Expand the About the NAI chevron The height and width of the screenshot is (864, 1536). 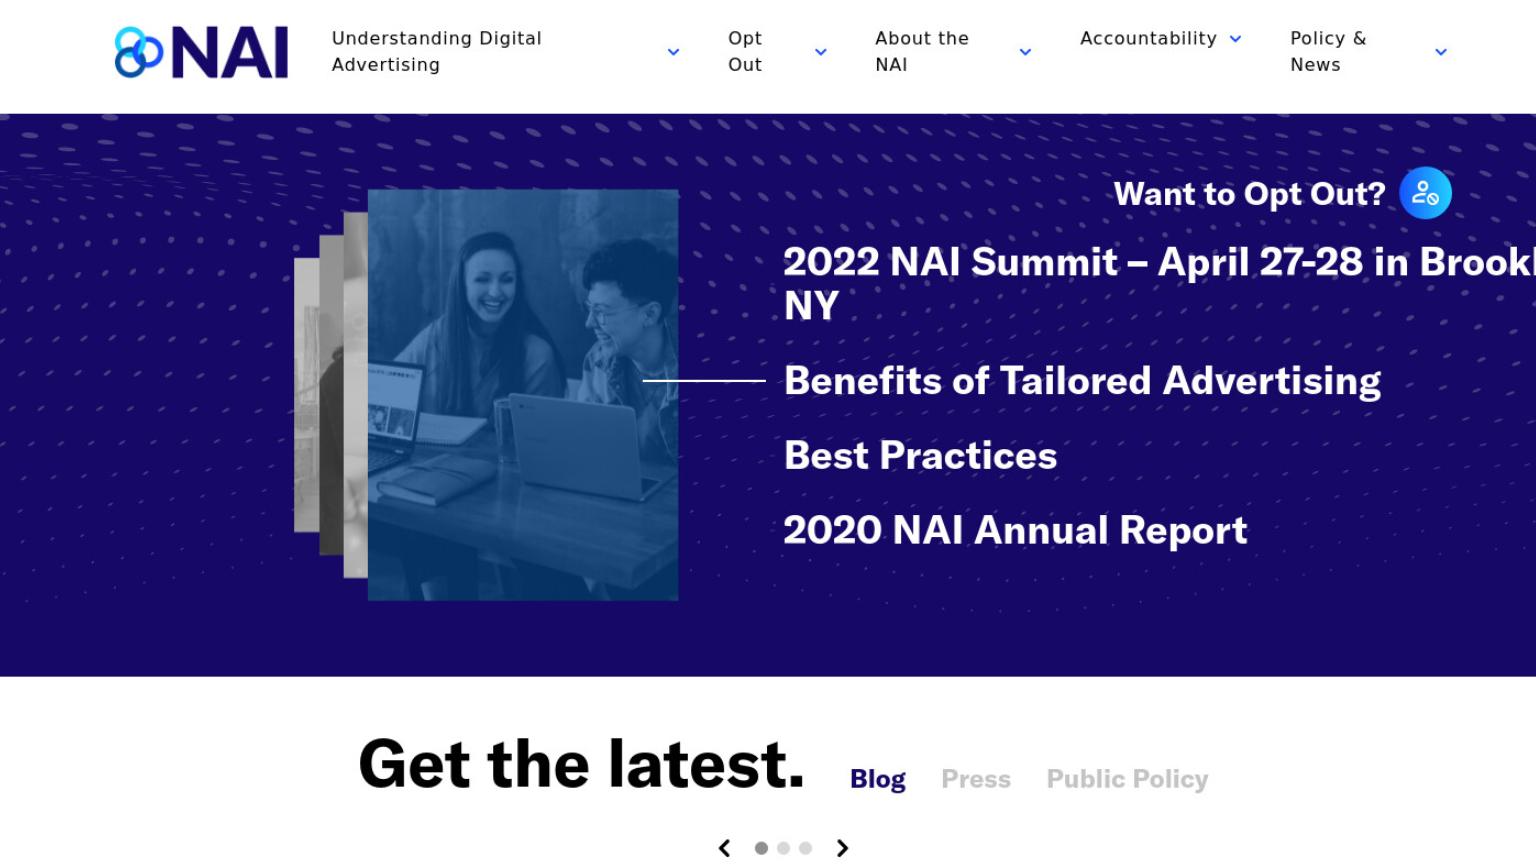1025,52
